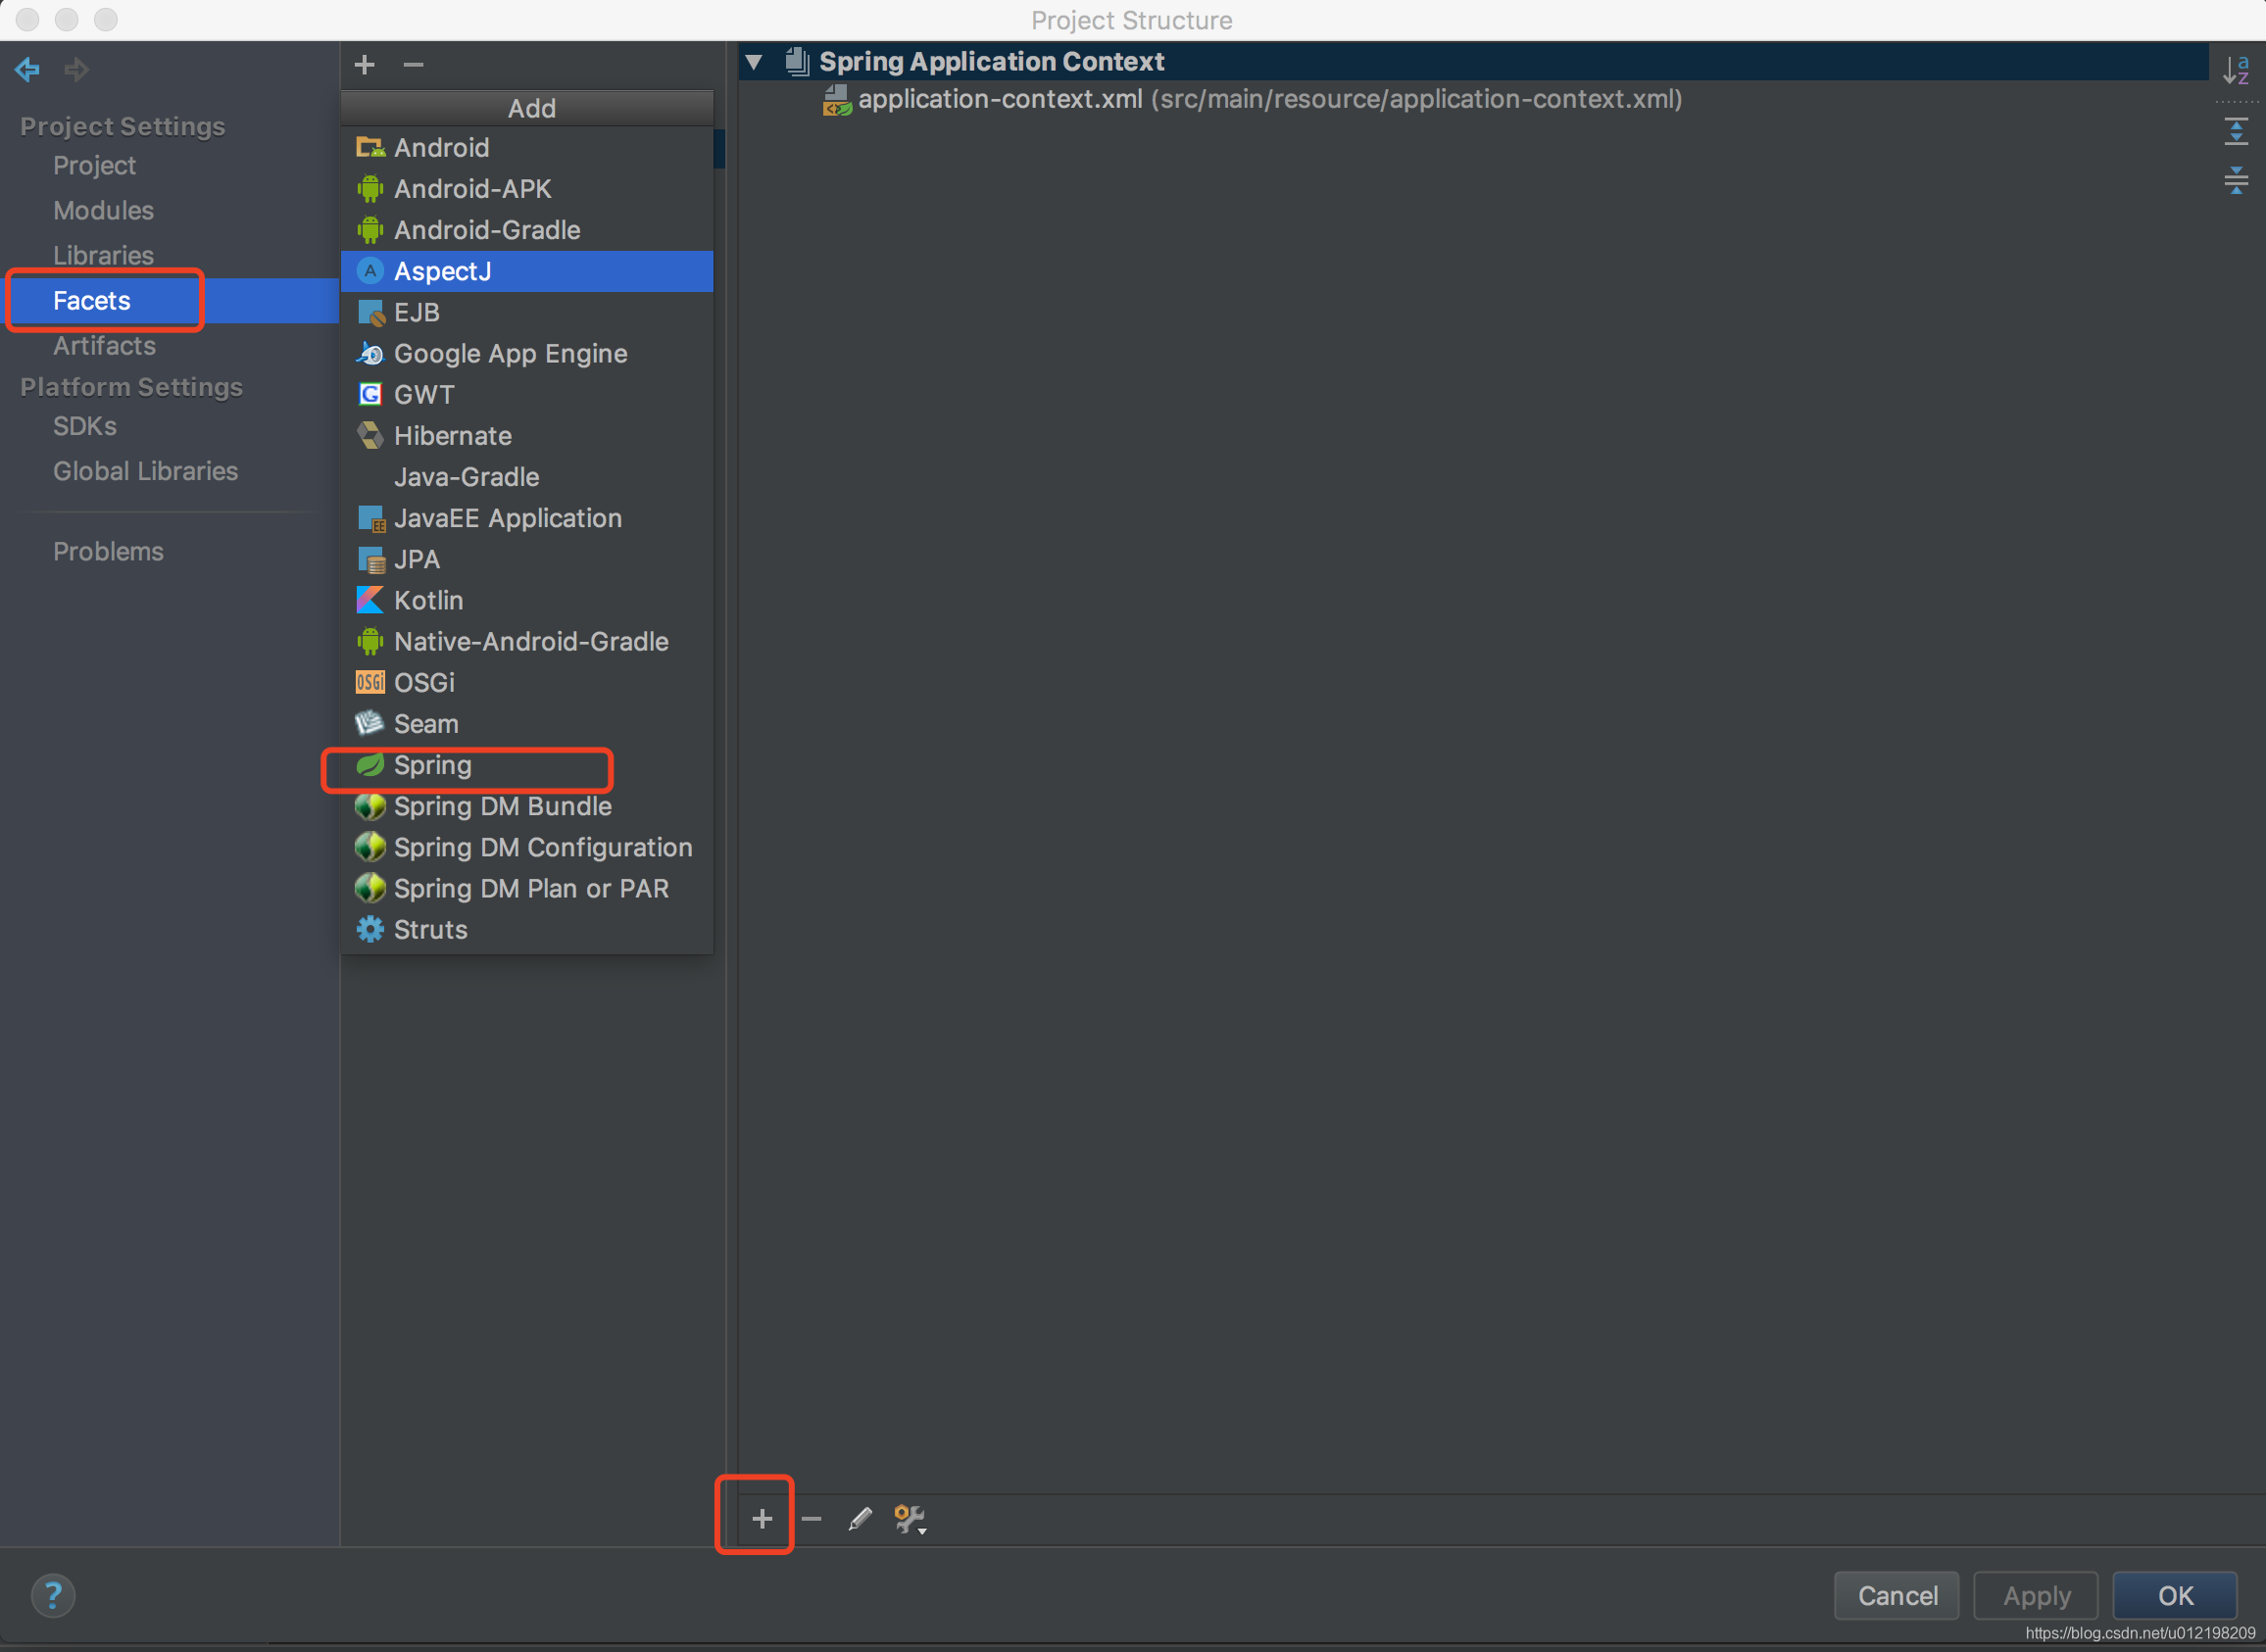
Task: Choose Seam from Add menu
Action: pyautogui.click(x=527, y=723)
